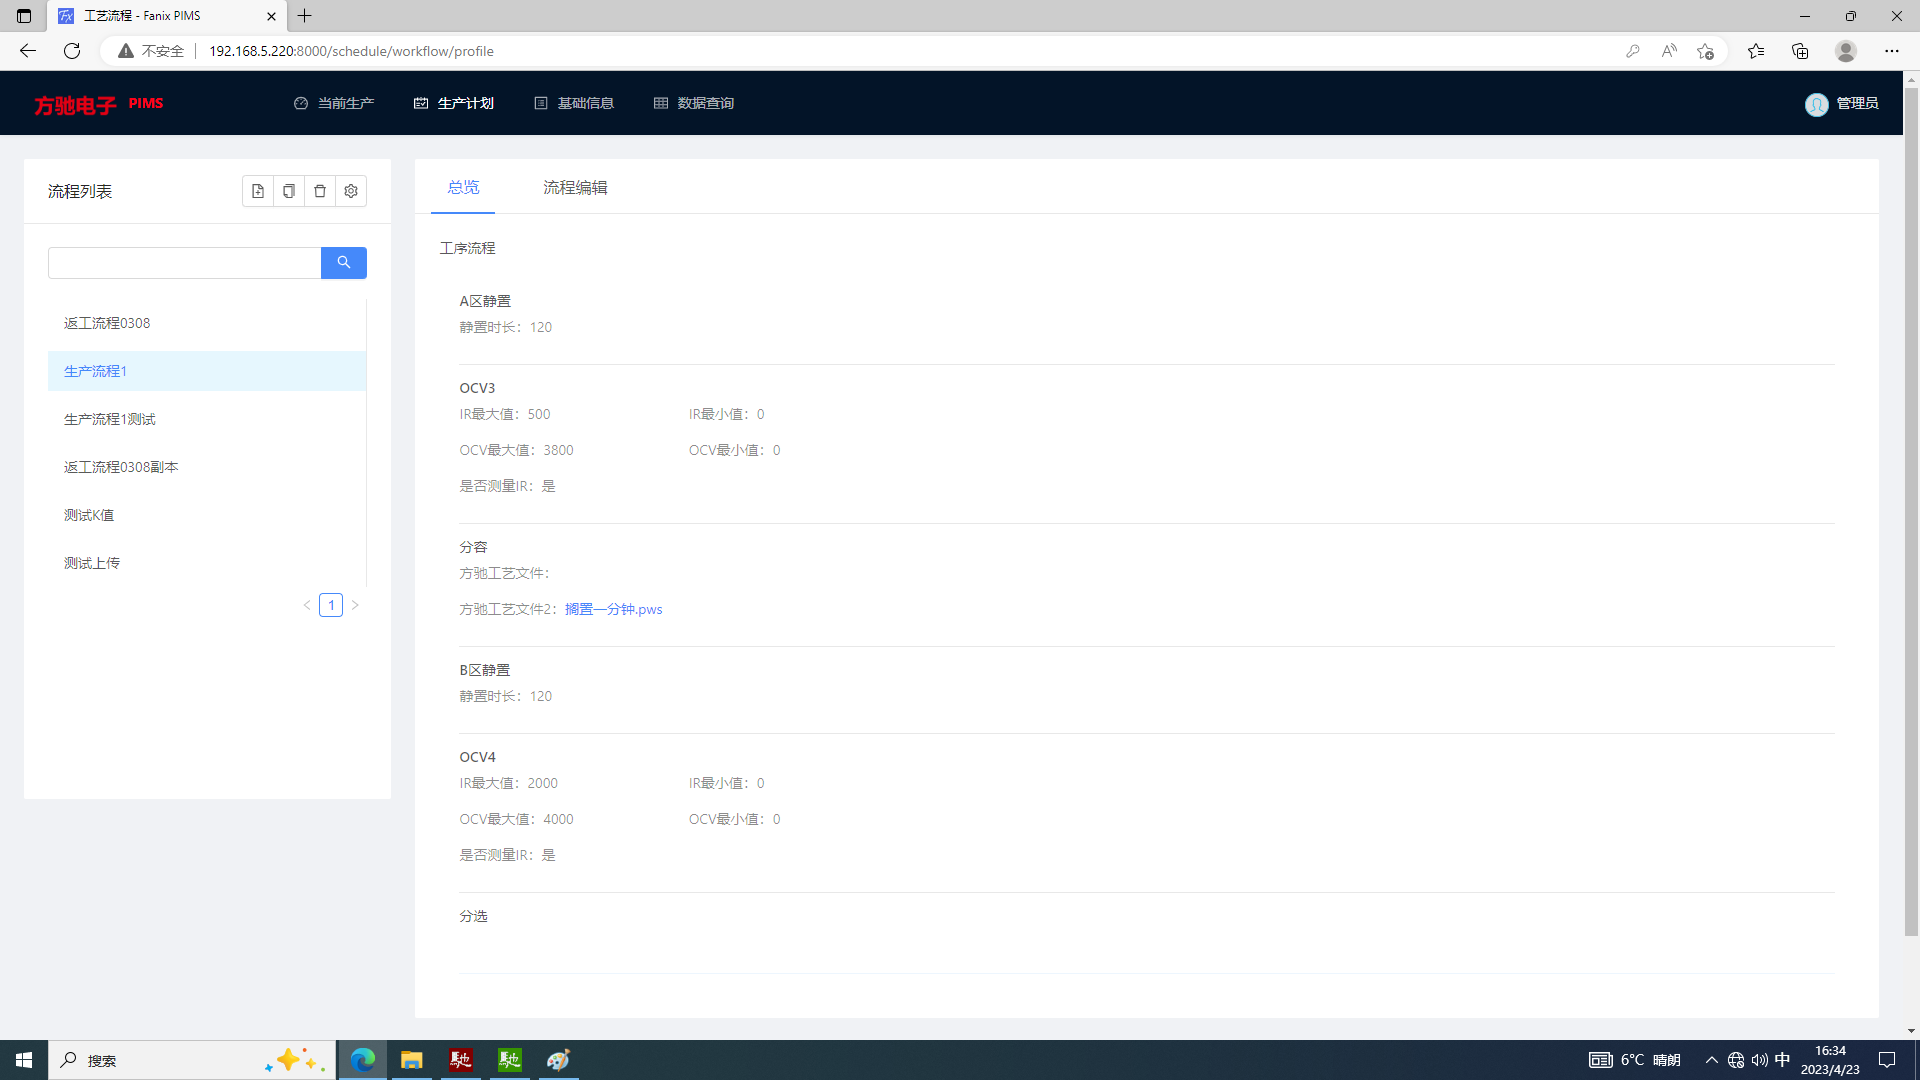Open browser collections
The image size is (1920, 1080).
tap(1800, 51)
